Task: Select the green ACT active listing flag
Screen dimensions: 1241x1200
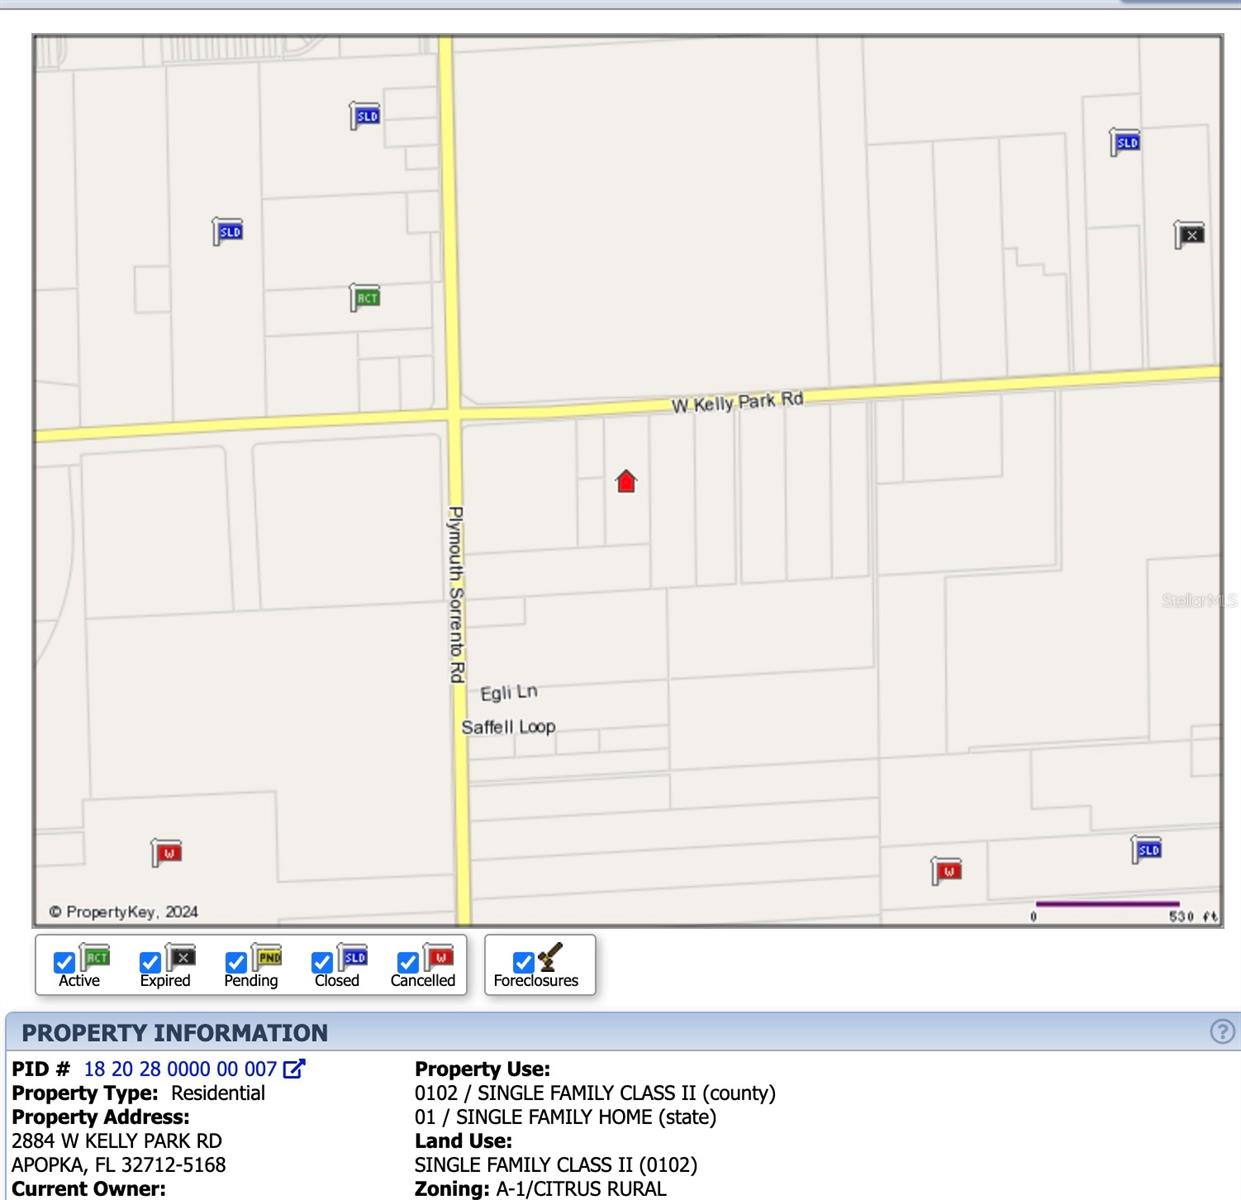Action: (x=366, y=297)
